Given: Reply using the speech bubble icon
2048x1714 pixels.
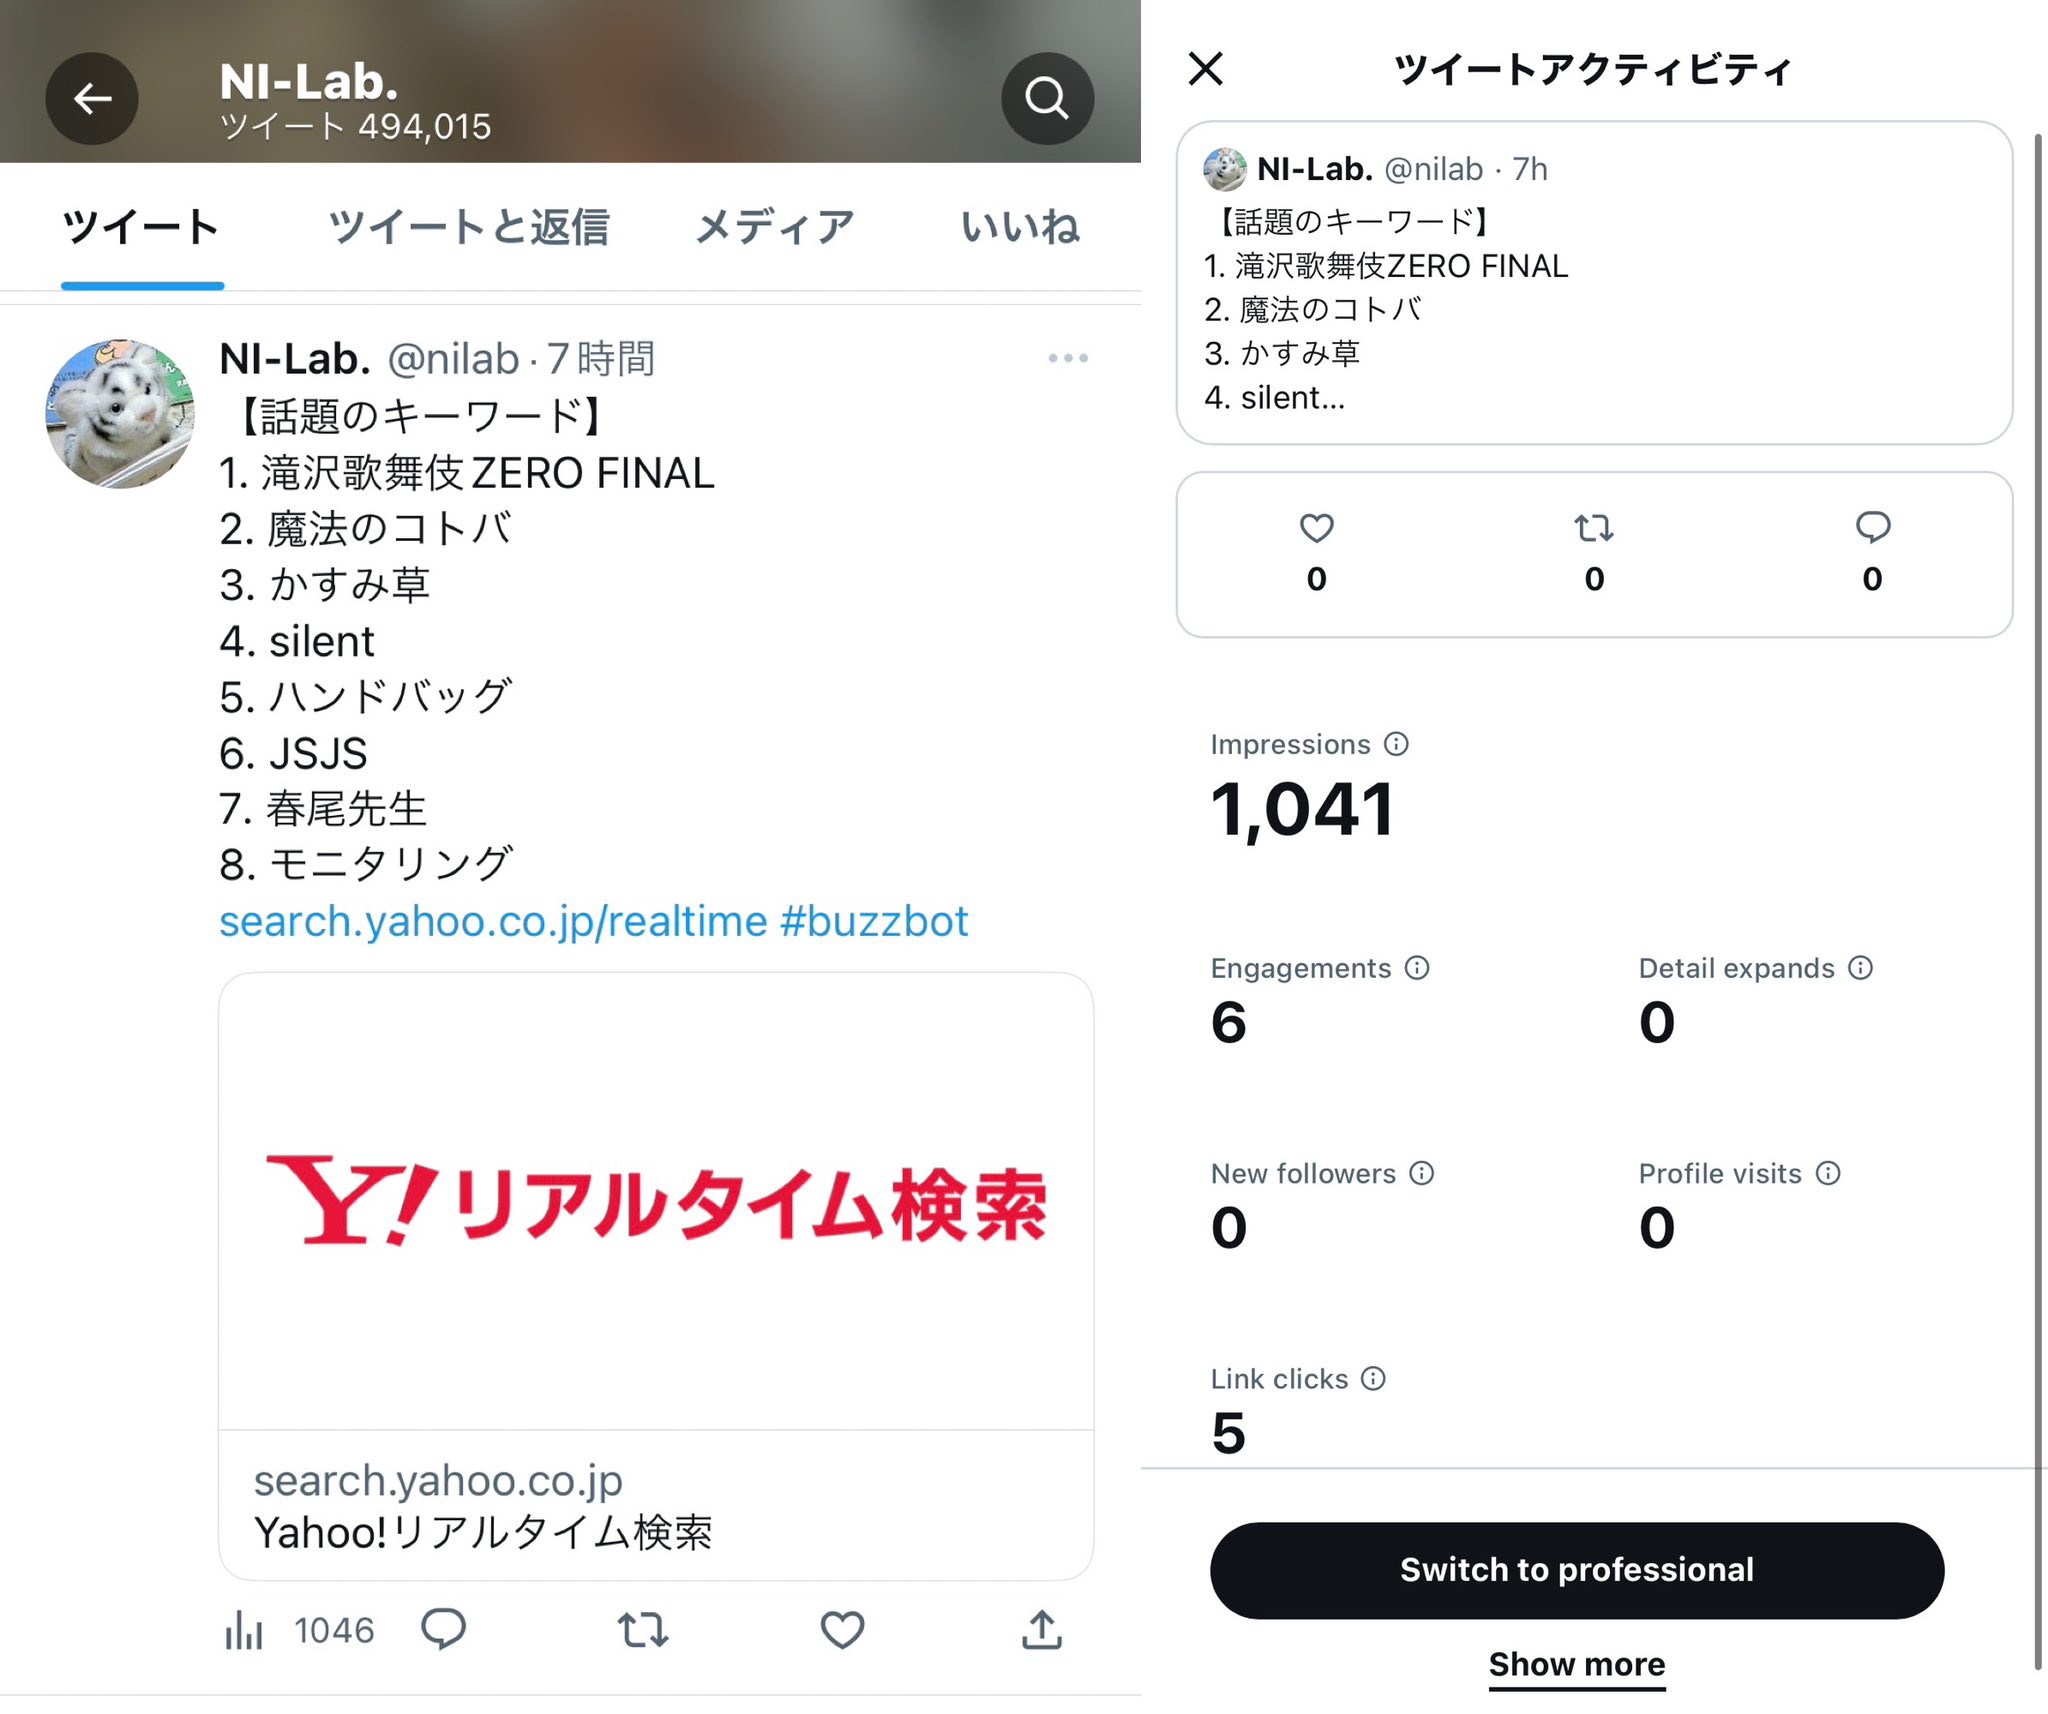Looking at the screenshot, I should coord(443,1629).
